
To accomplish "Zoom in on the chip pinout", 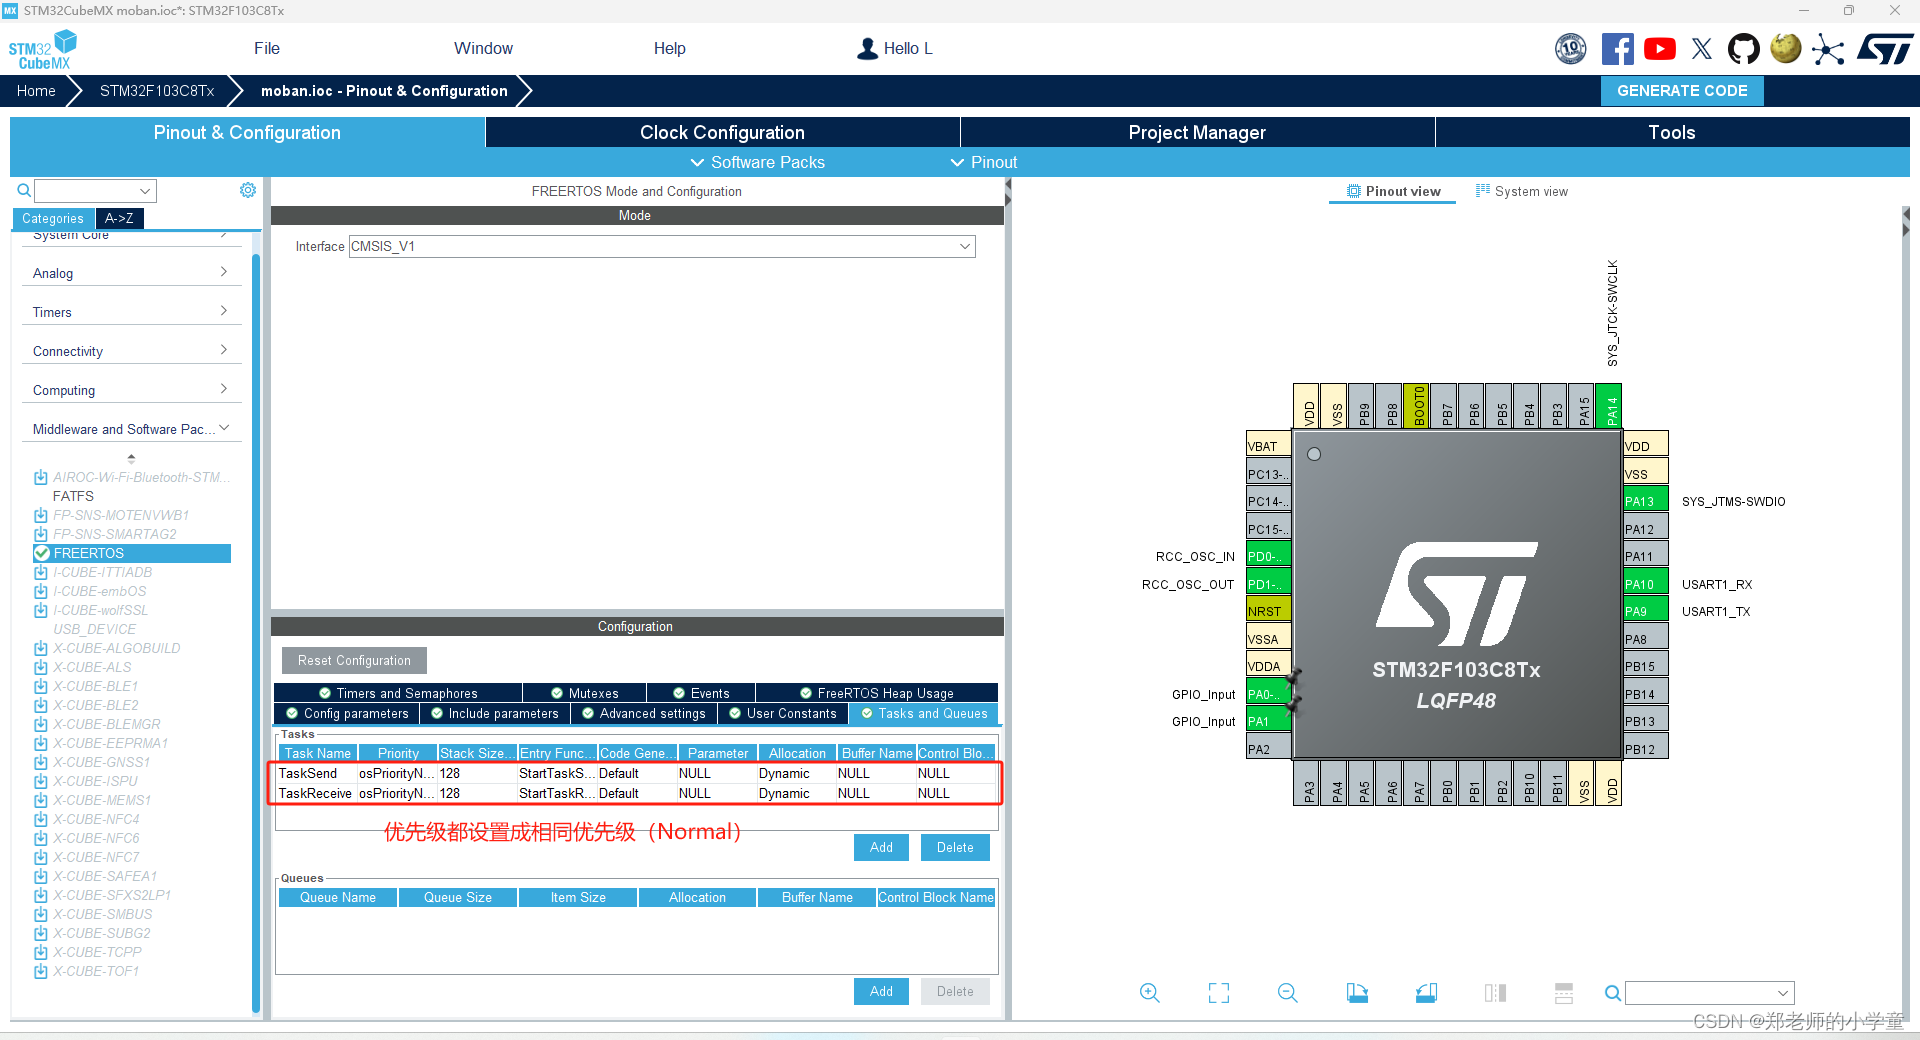I will pos(1150,993).
